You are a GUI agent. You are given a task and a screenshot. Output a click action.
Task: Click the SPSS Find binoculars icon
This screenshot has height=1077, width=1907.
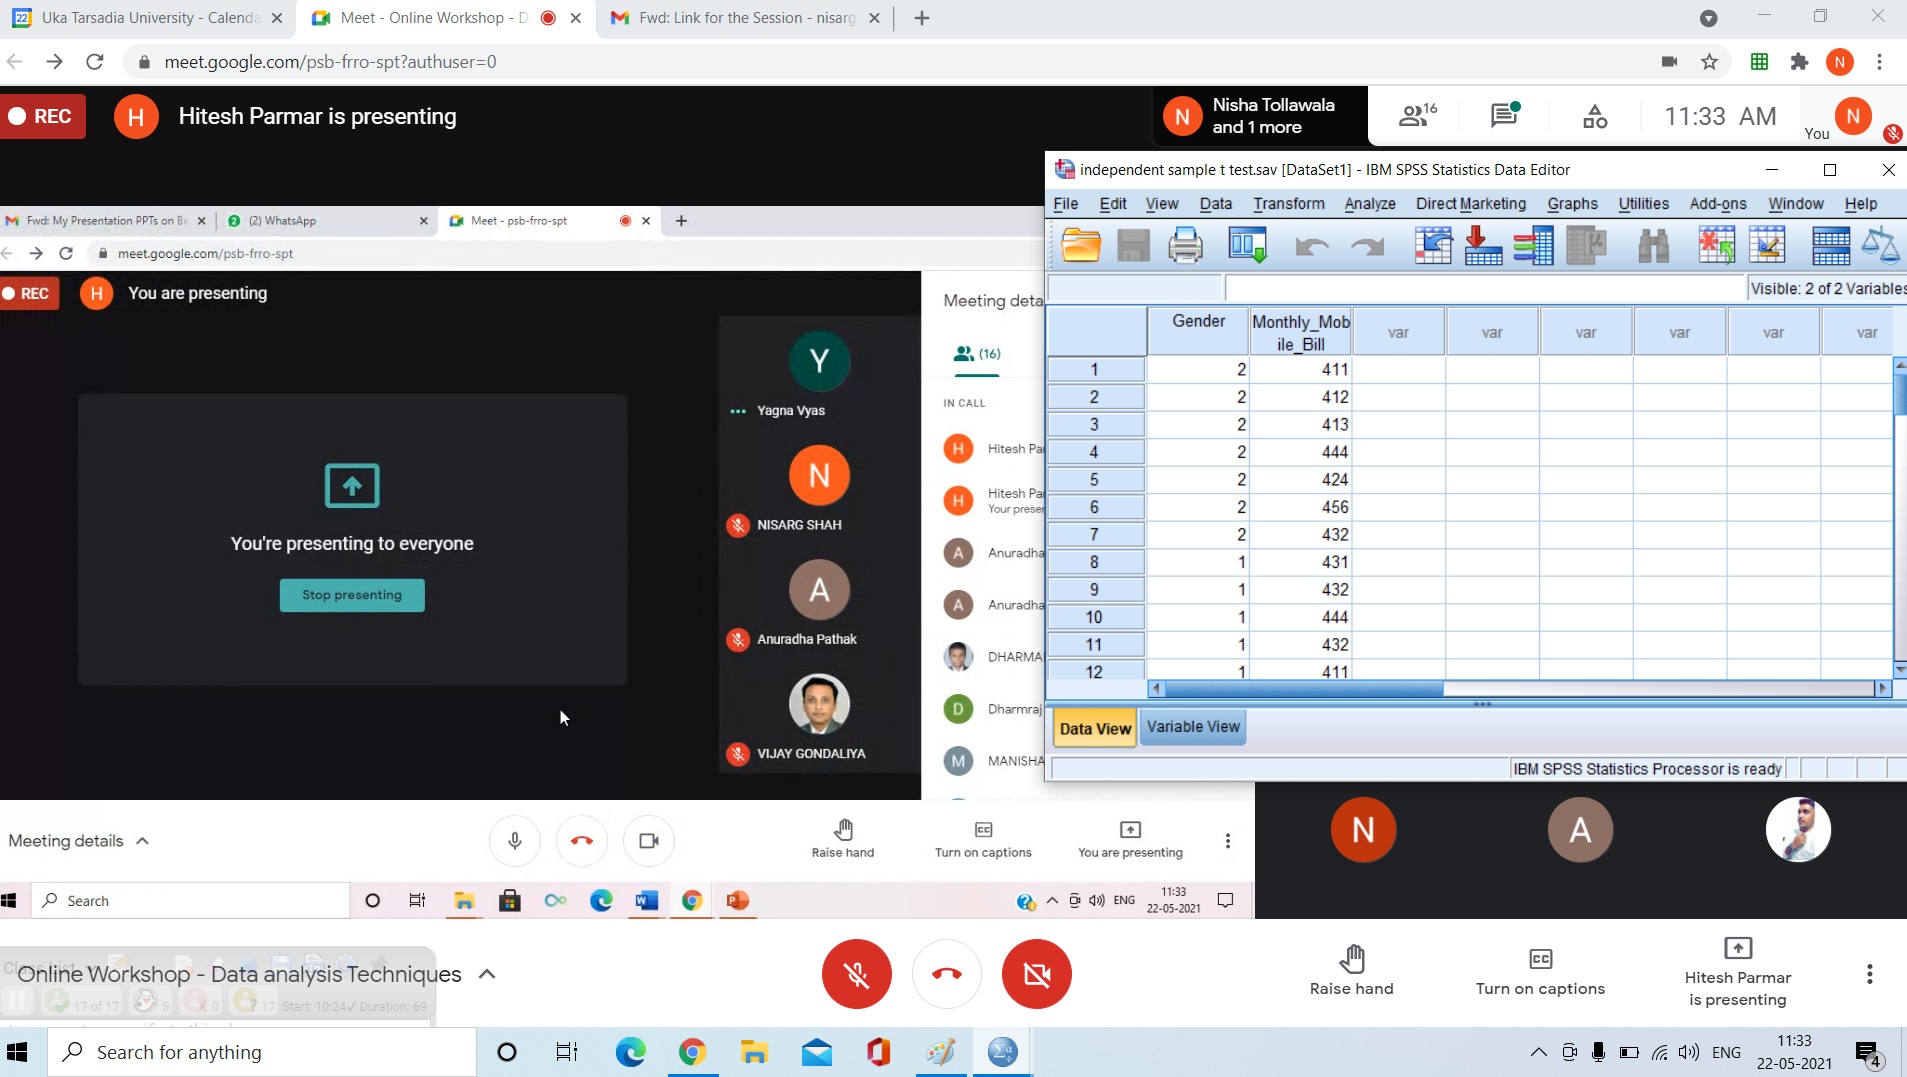[x=1653, y=245]
